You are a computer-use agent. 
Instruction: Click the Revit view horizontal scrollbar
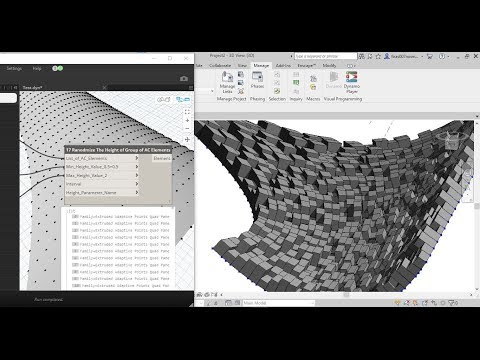(346, 295)
